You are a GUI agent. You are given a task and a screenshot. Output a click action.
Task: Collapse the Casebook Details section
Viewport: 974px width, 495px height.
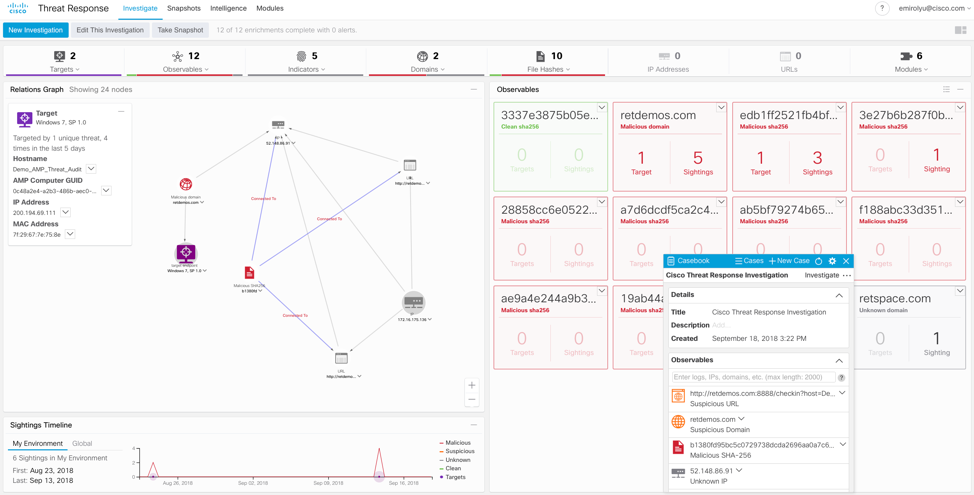pyautogui.click(x=839, y=296)
